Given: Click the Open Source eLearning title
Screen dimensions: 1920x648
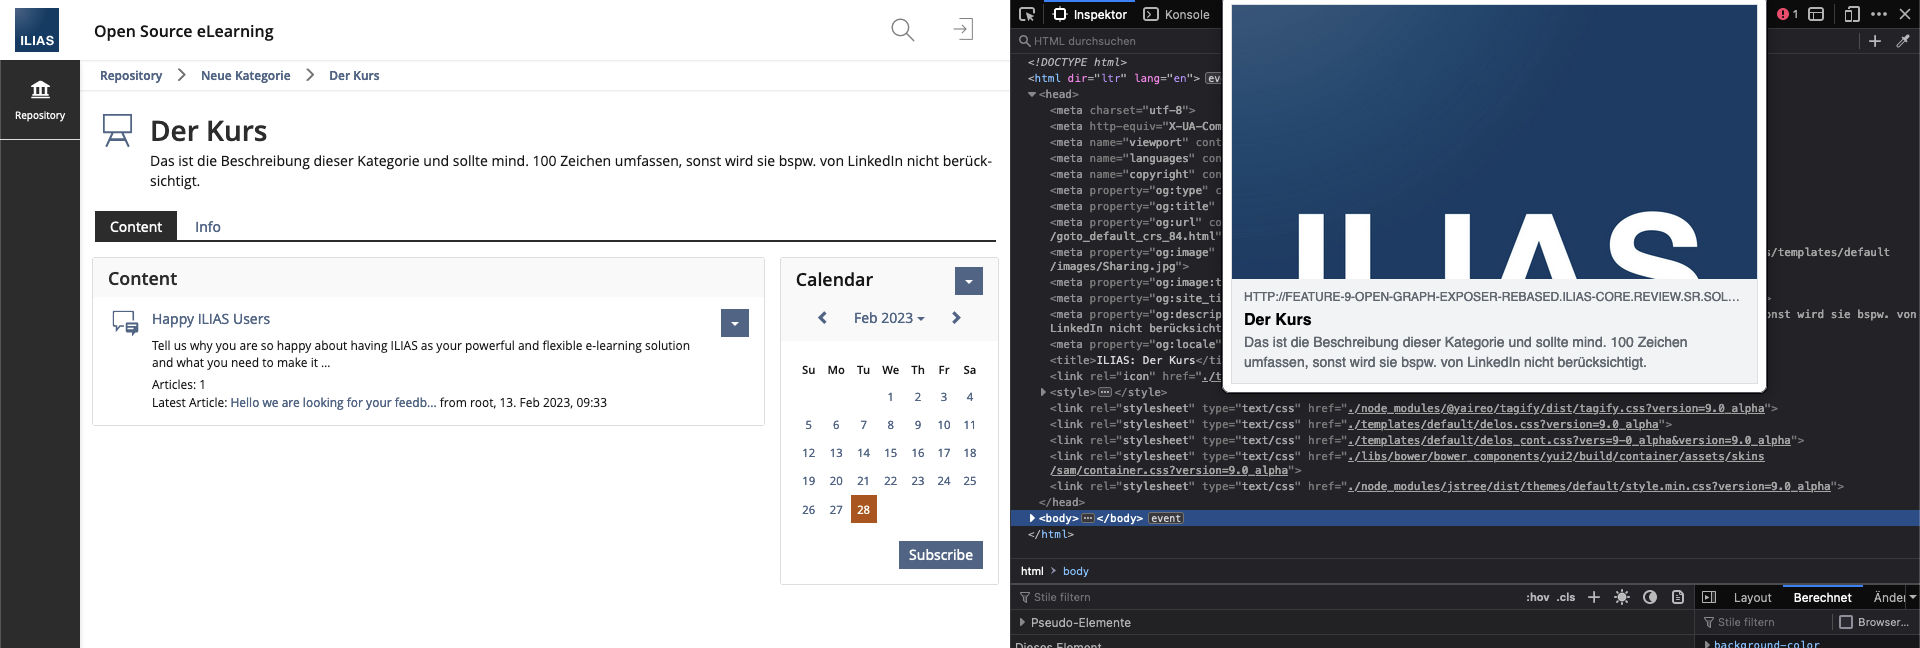Looking at the screenshot, I should coord(184,31).
